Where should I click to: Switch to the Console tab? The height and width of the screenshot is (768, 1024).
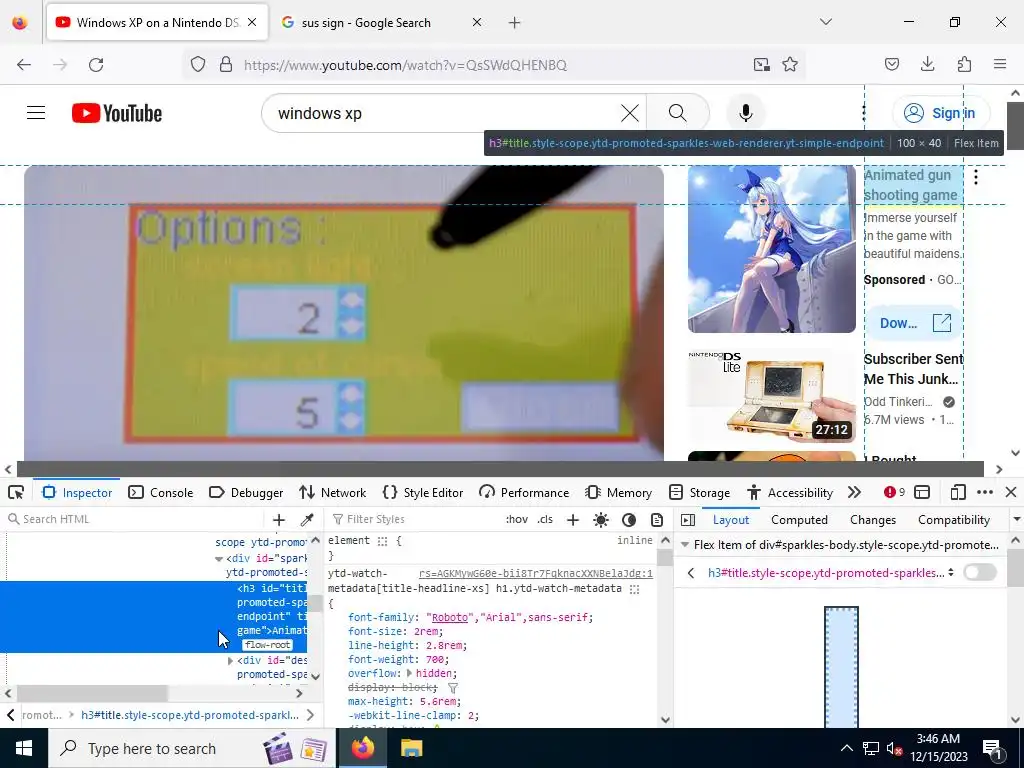(x=161, y=492)
